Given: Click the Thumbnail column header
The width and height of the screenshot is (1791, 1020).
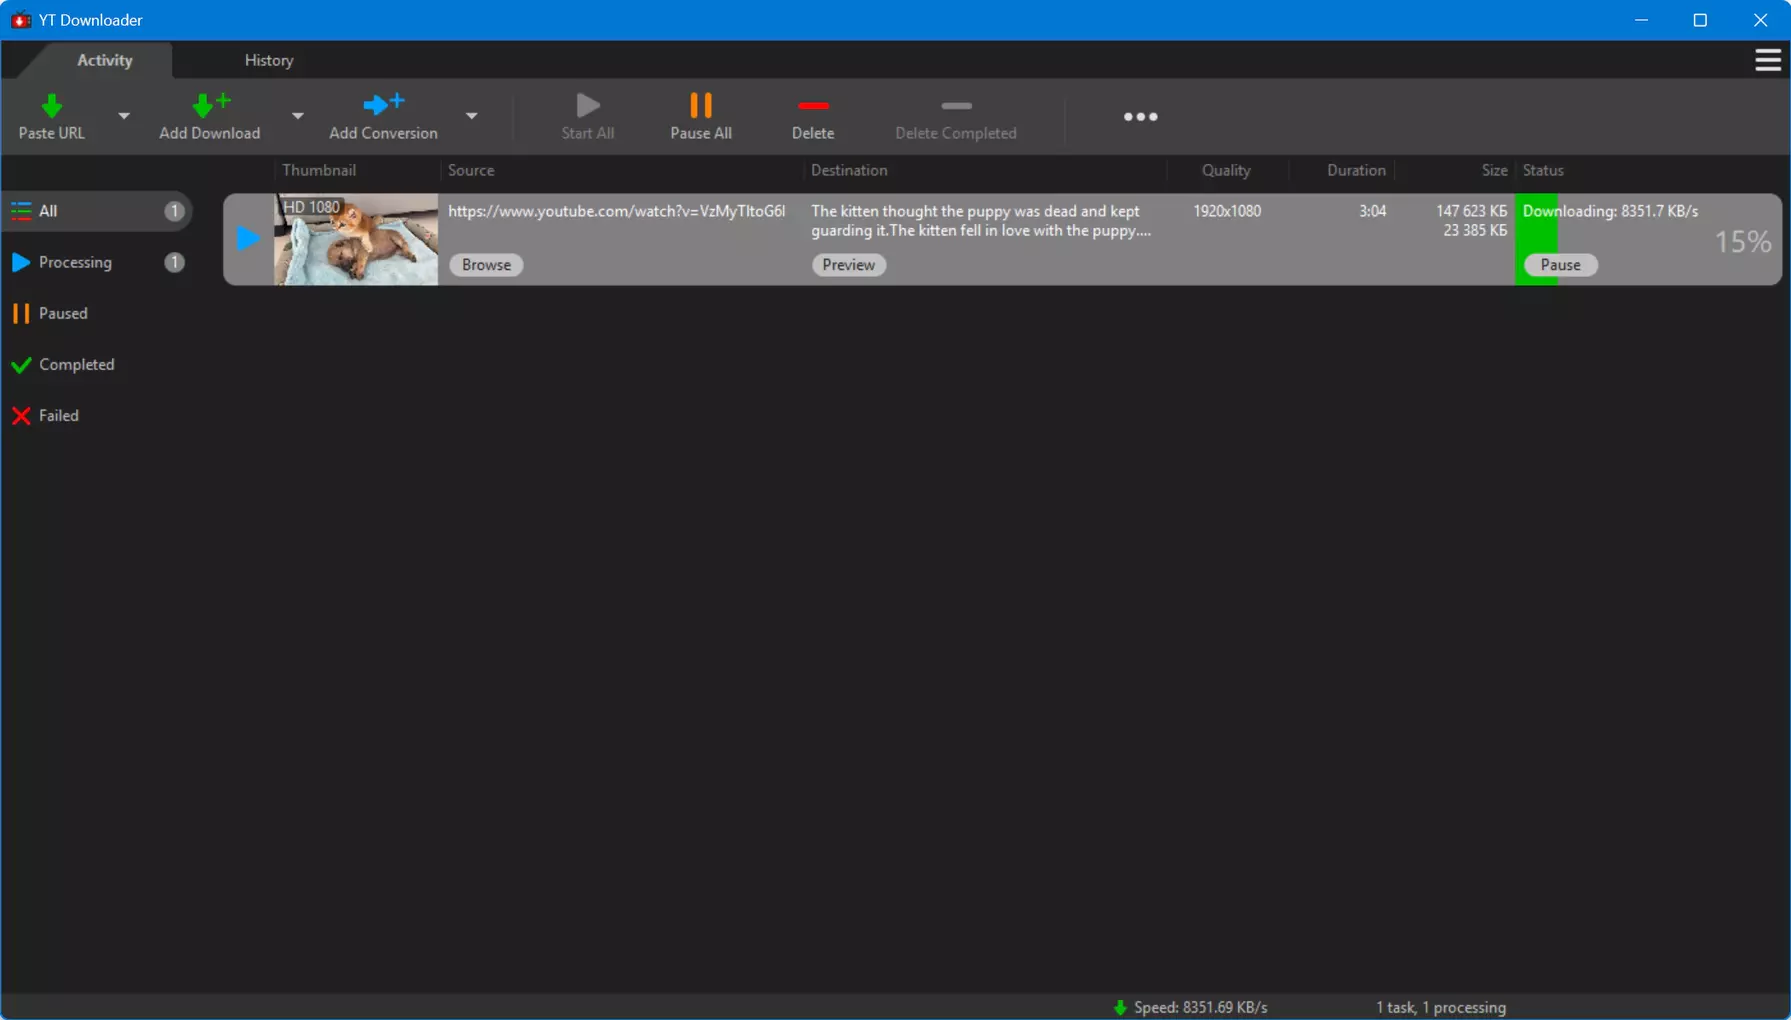Looking at the screenshot, I should click(x=319, y=170).
